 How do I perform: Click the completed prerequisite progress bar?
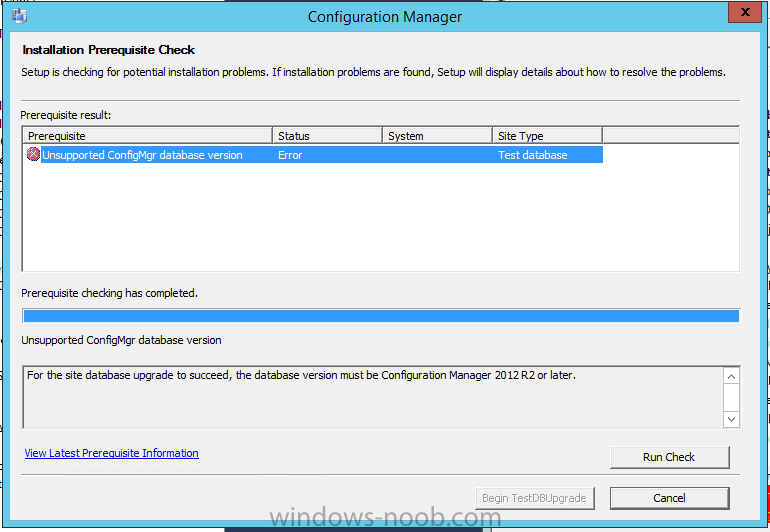click(381, 316)
